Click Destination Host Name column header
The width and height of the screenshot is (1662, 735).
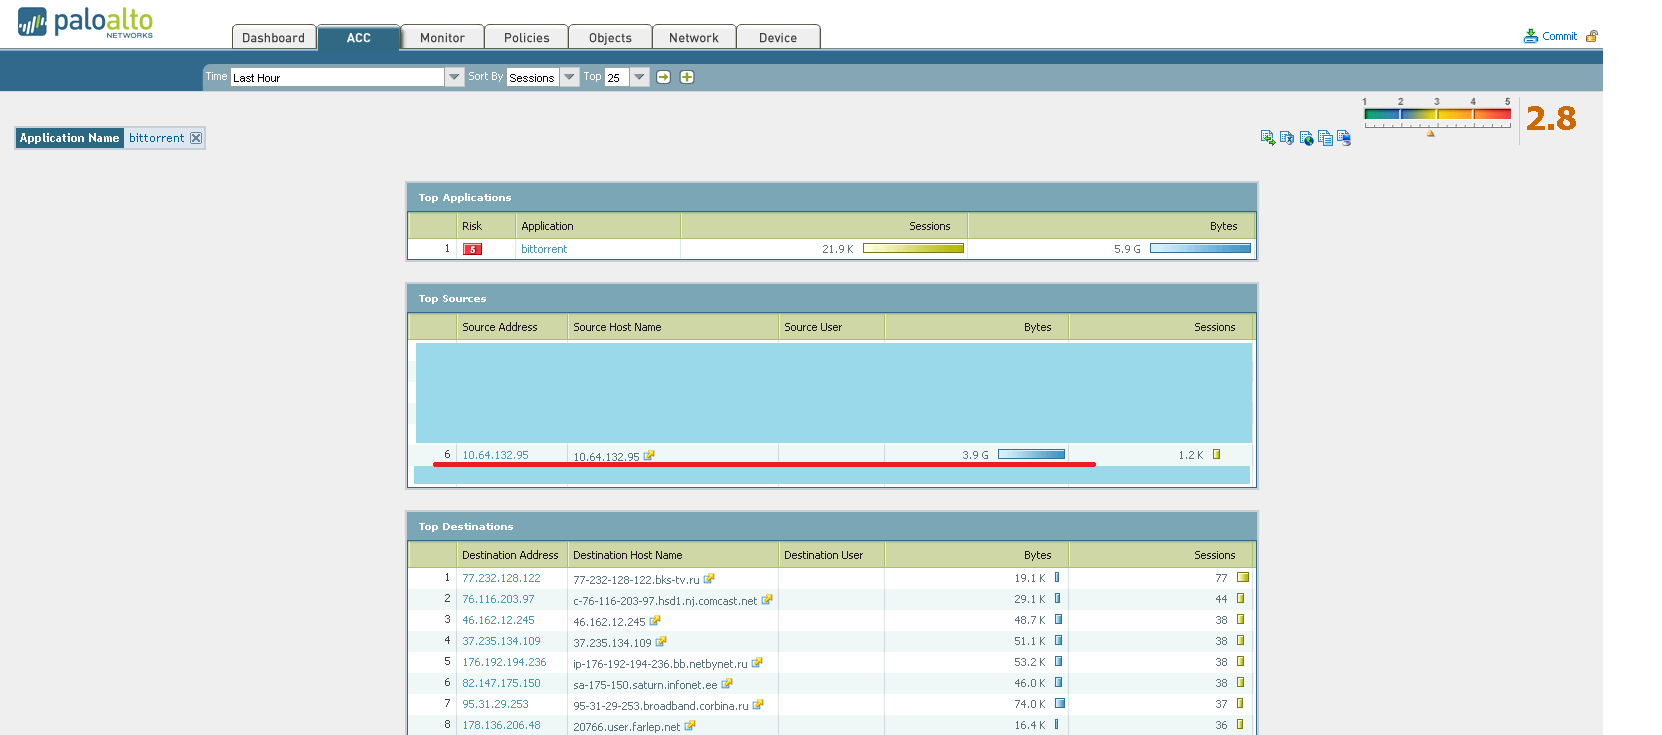coord(673,555)
